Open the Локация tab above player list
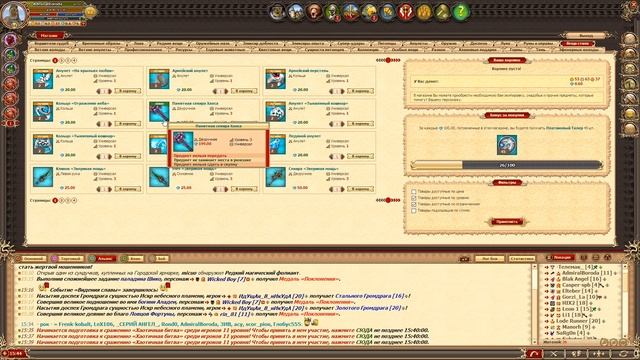Viewport: 640px width, 360px height. click(562, 258)
